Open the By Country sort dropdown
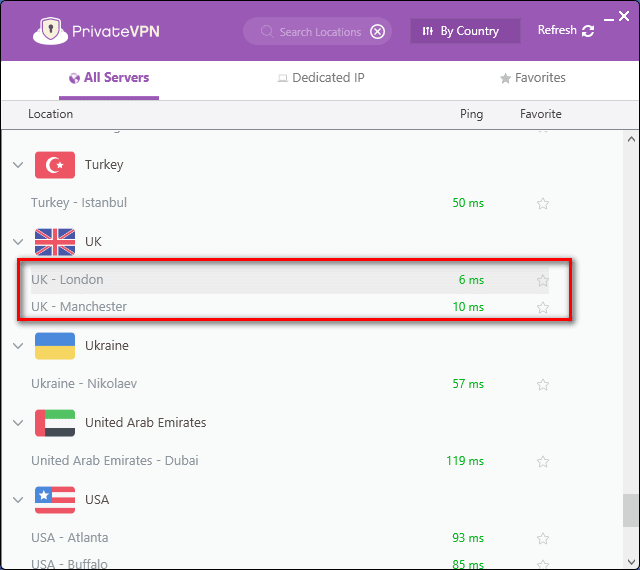 pyautogui.click(x=465, y=31)
